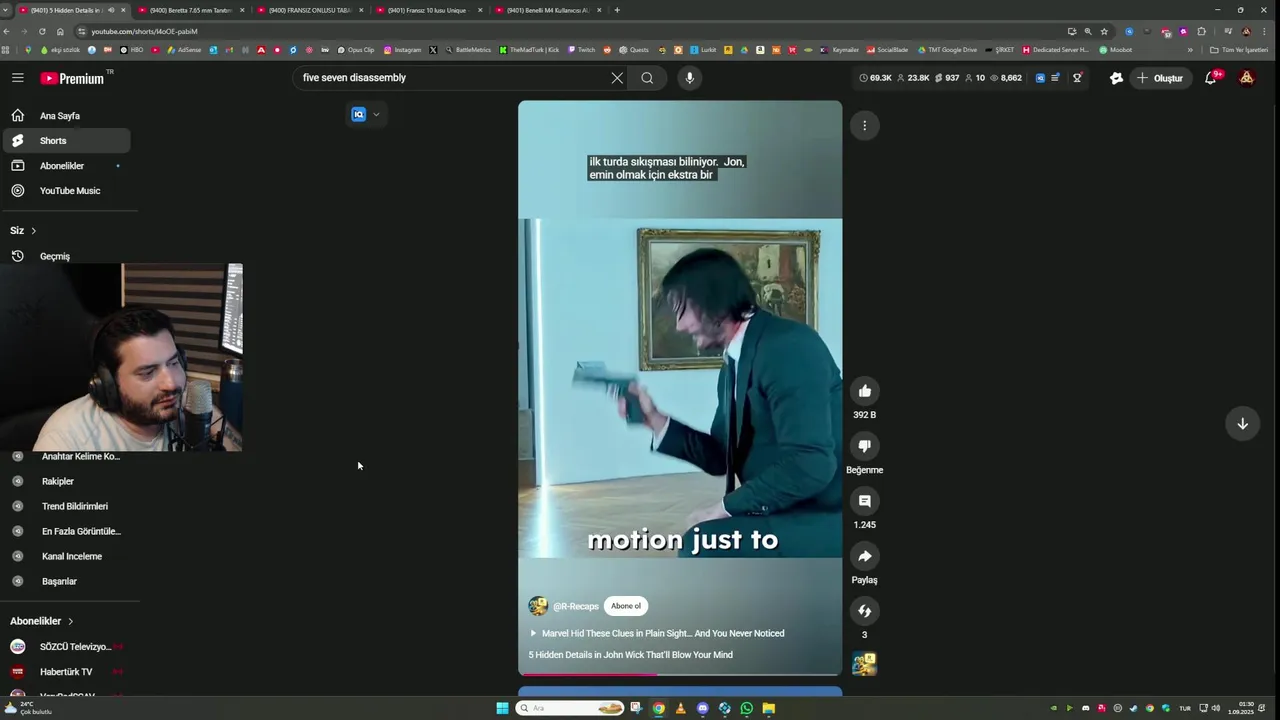Open the short's three-dot options menu

tap(865, 125)
